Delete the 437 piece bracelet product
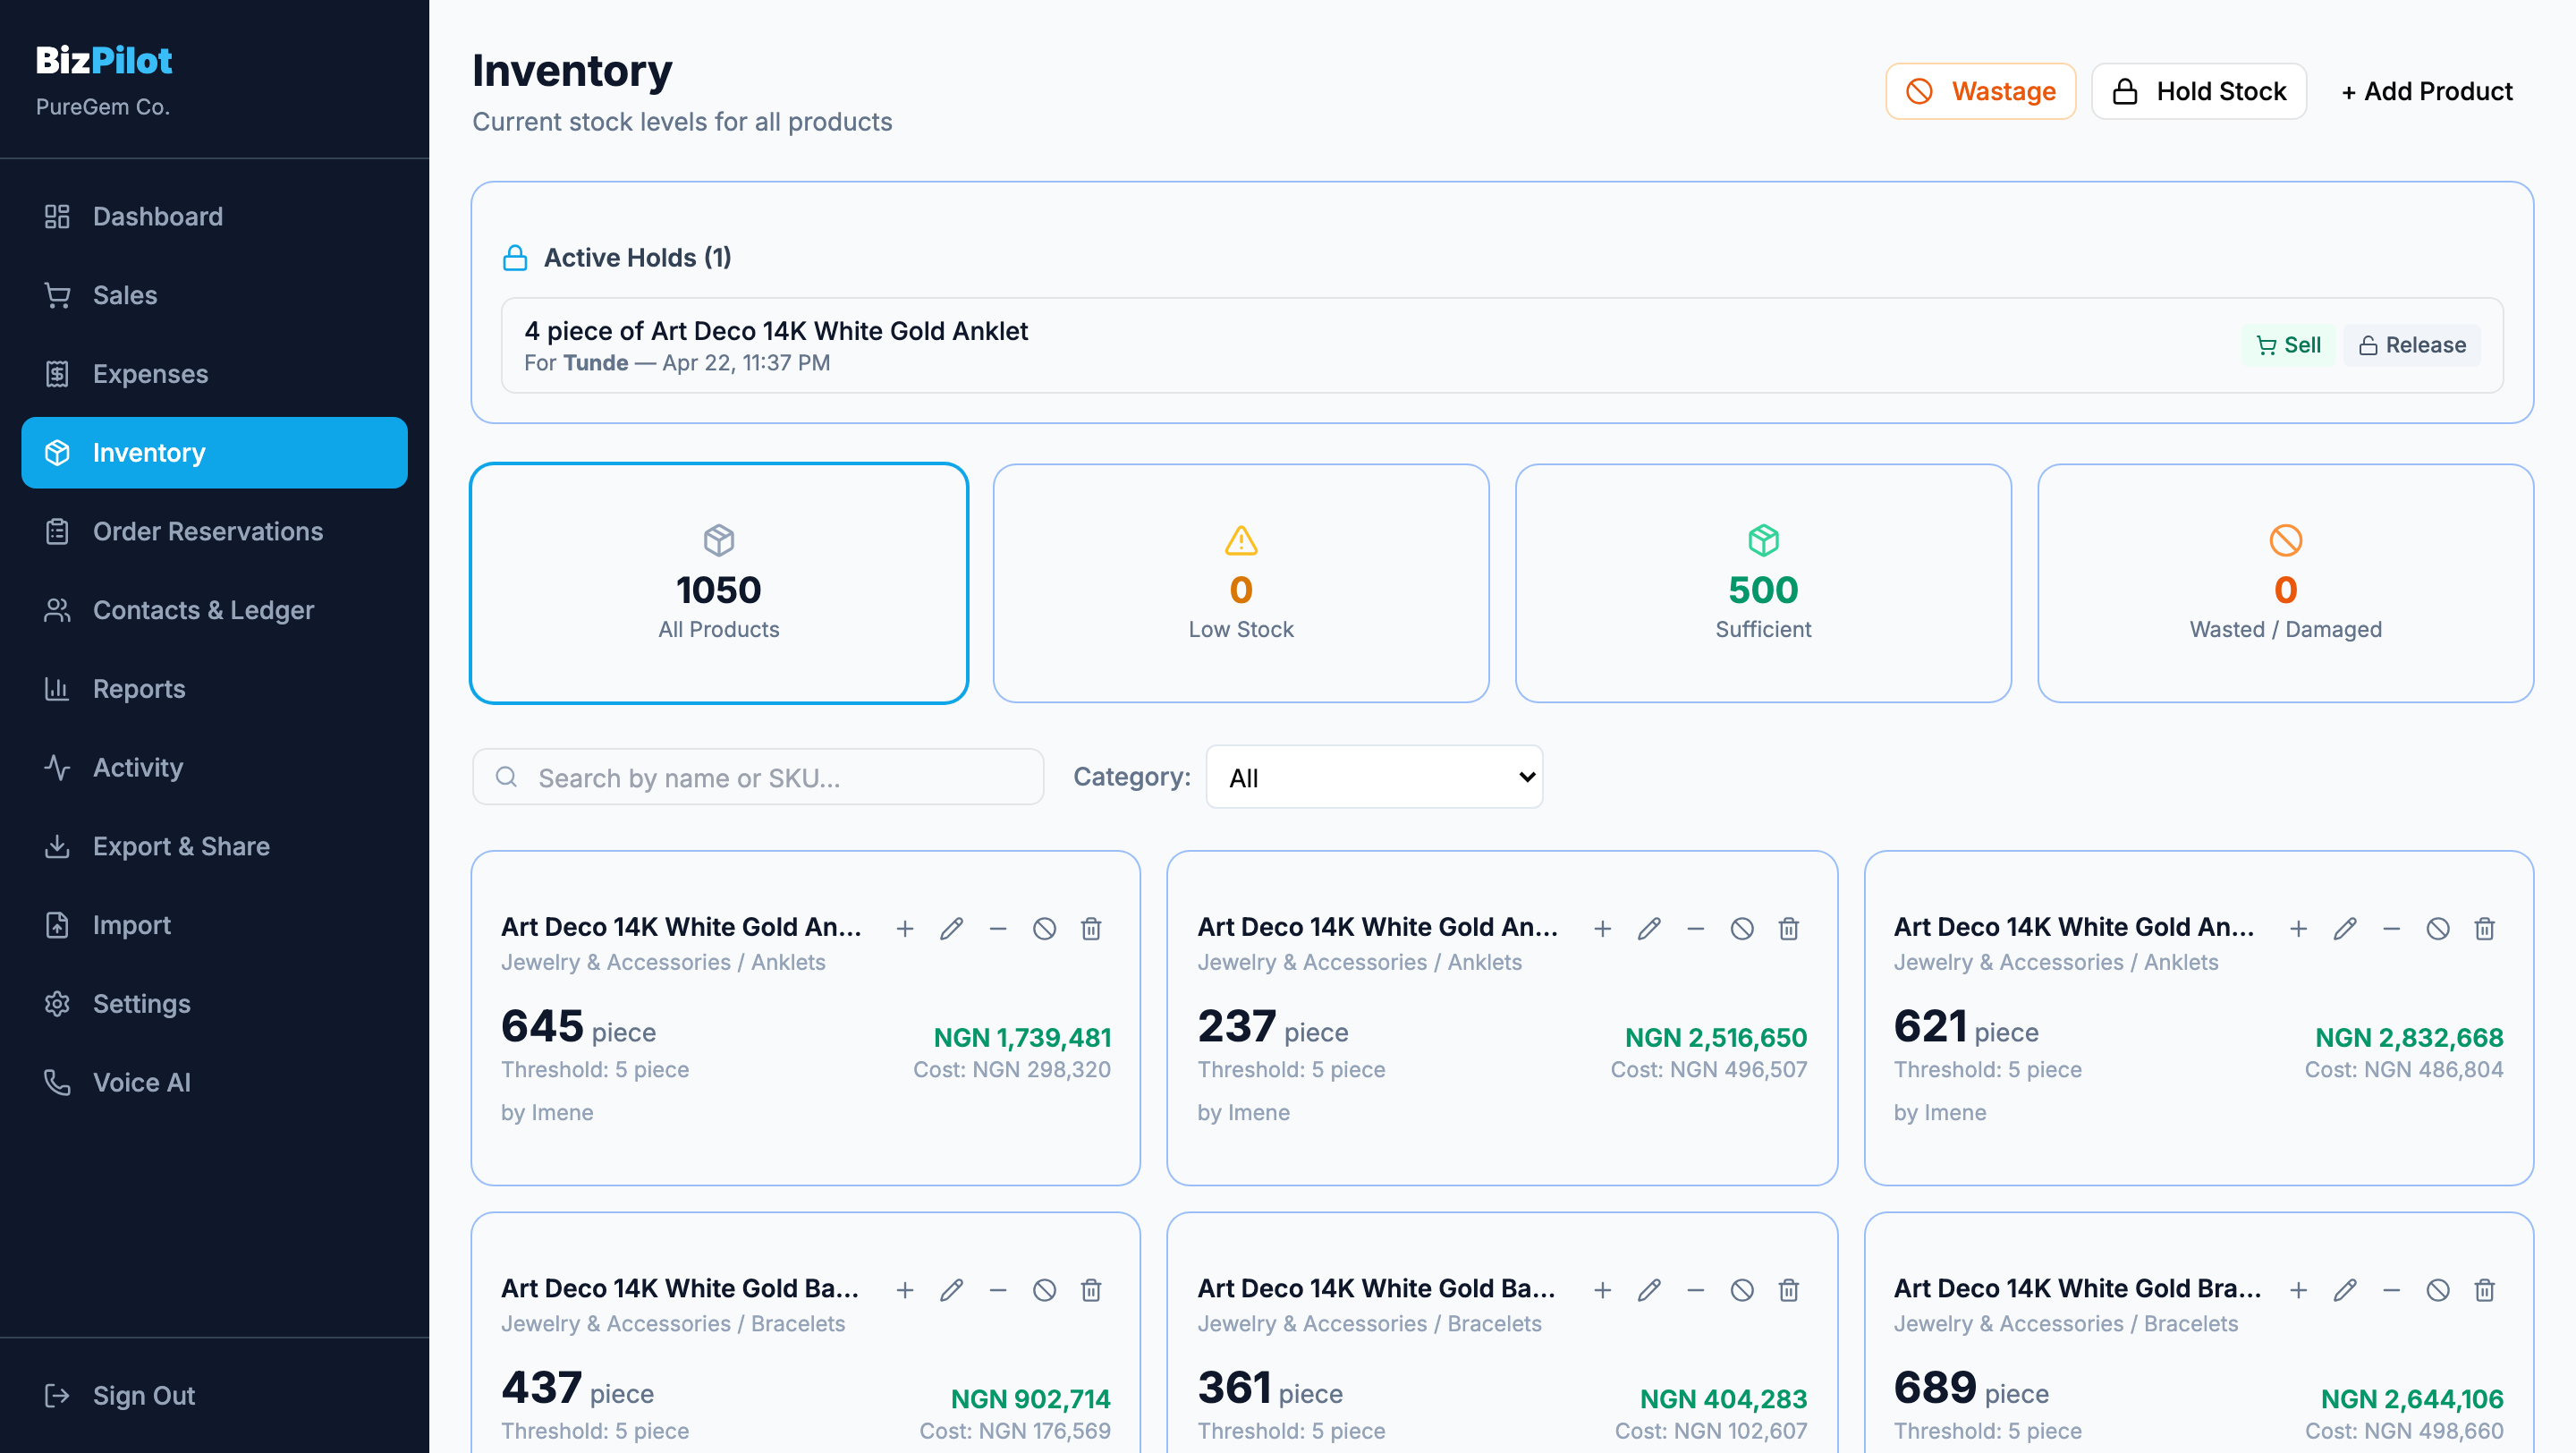The height and width of the screenshot is (1453, 2576). 1091,1290
